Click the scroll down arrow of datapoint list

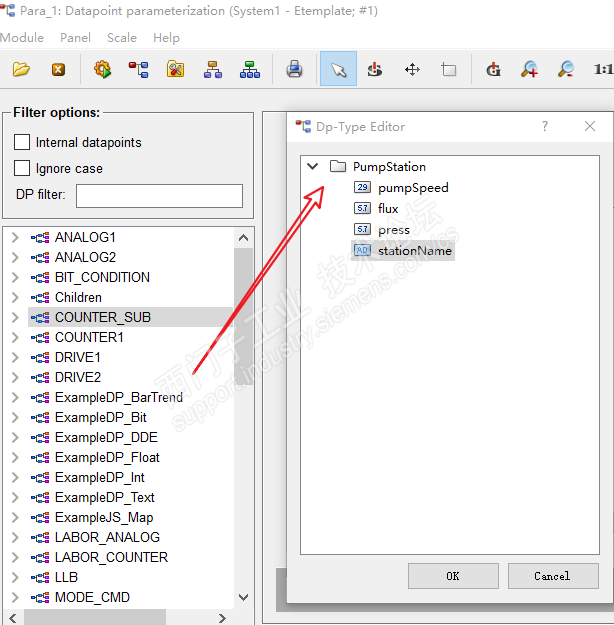[x=243, y=597]
